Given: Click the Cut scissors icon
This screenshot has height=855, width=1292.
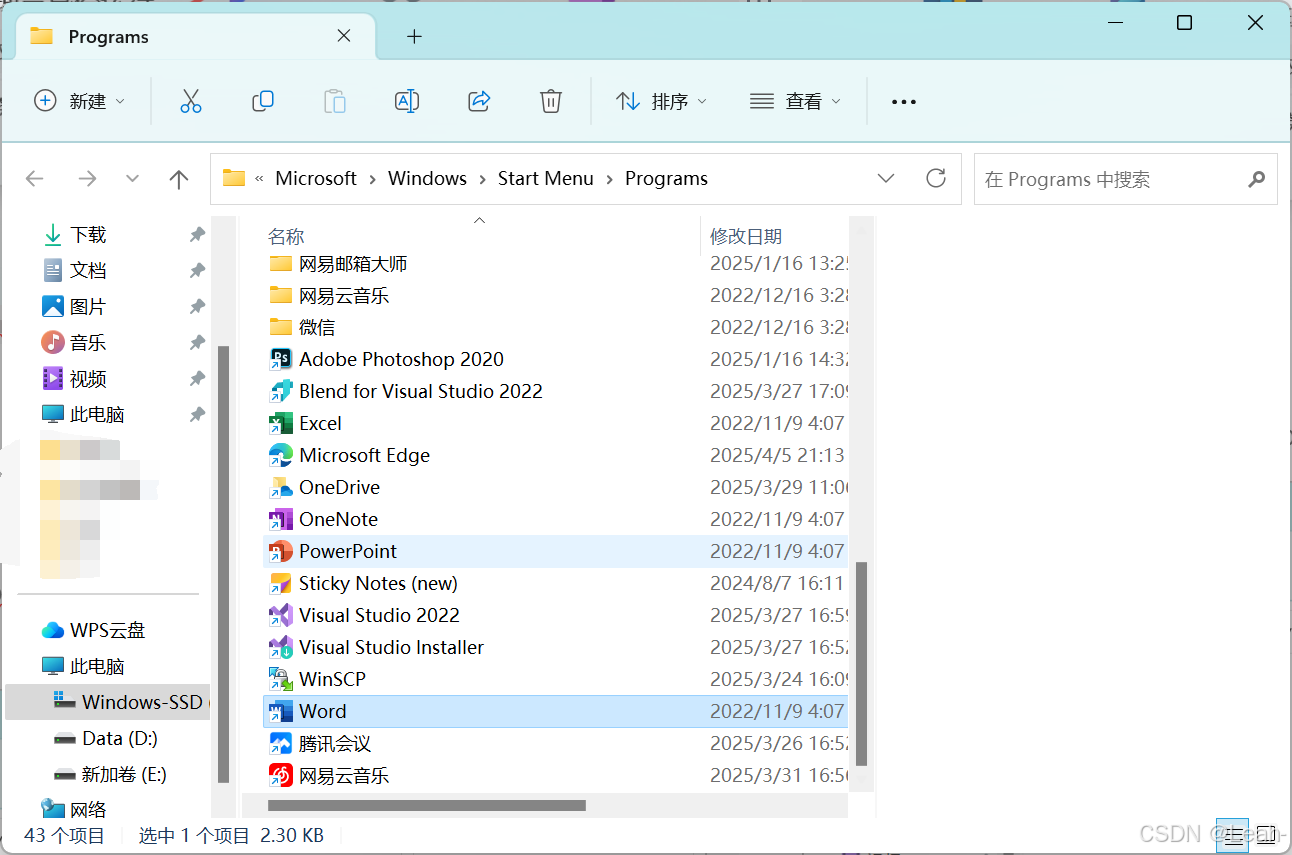Looking at the screenshot, I should 191,101.
